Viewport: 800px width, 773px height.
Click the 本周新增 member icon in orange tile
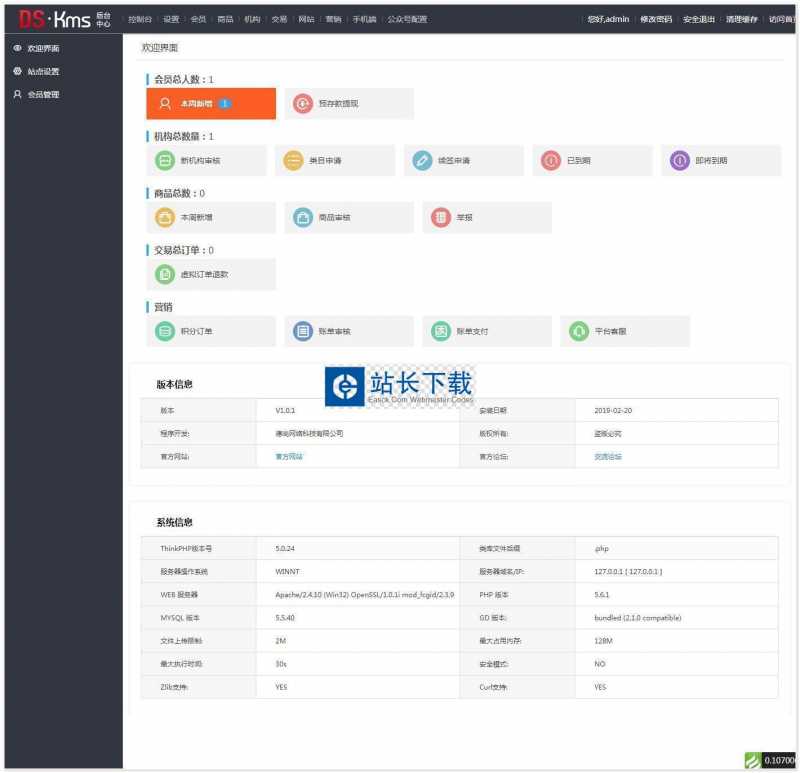coord(165,103)
